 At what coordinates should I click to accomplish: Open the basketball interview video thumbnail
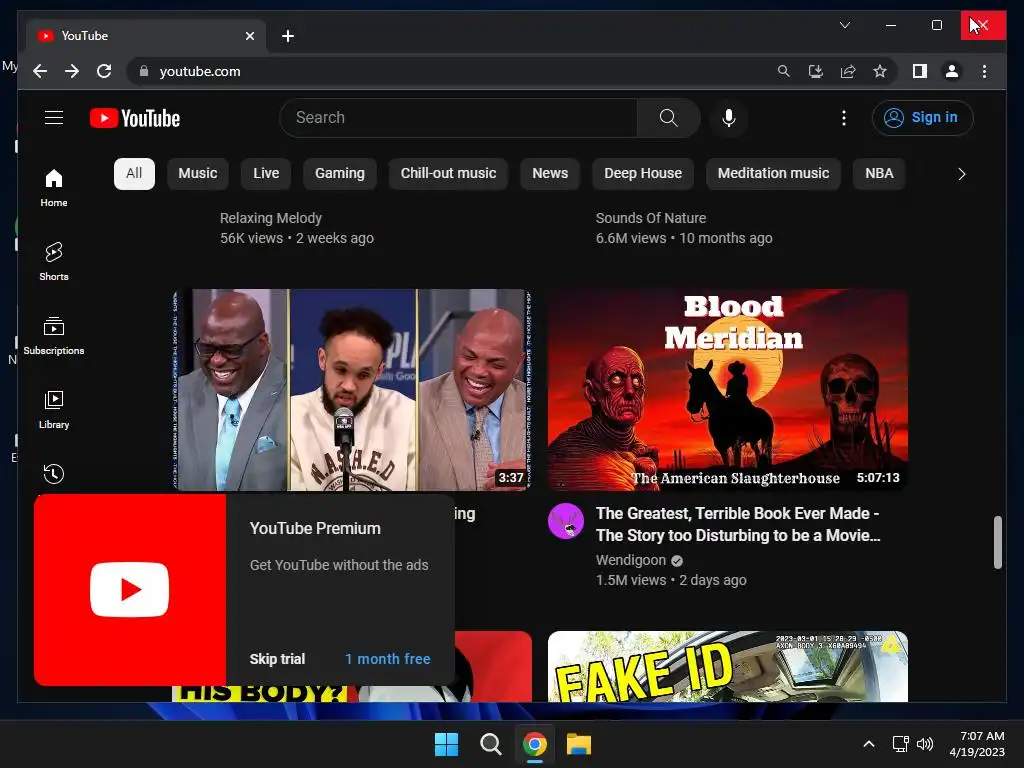point(352,390)
